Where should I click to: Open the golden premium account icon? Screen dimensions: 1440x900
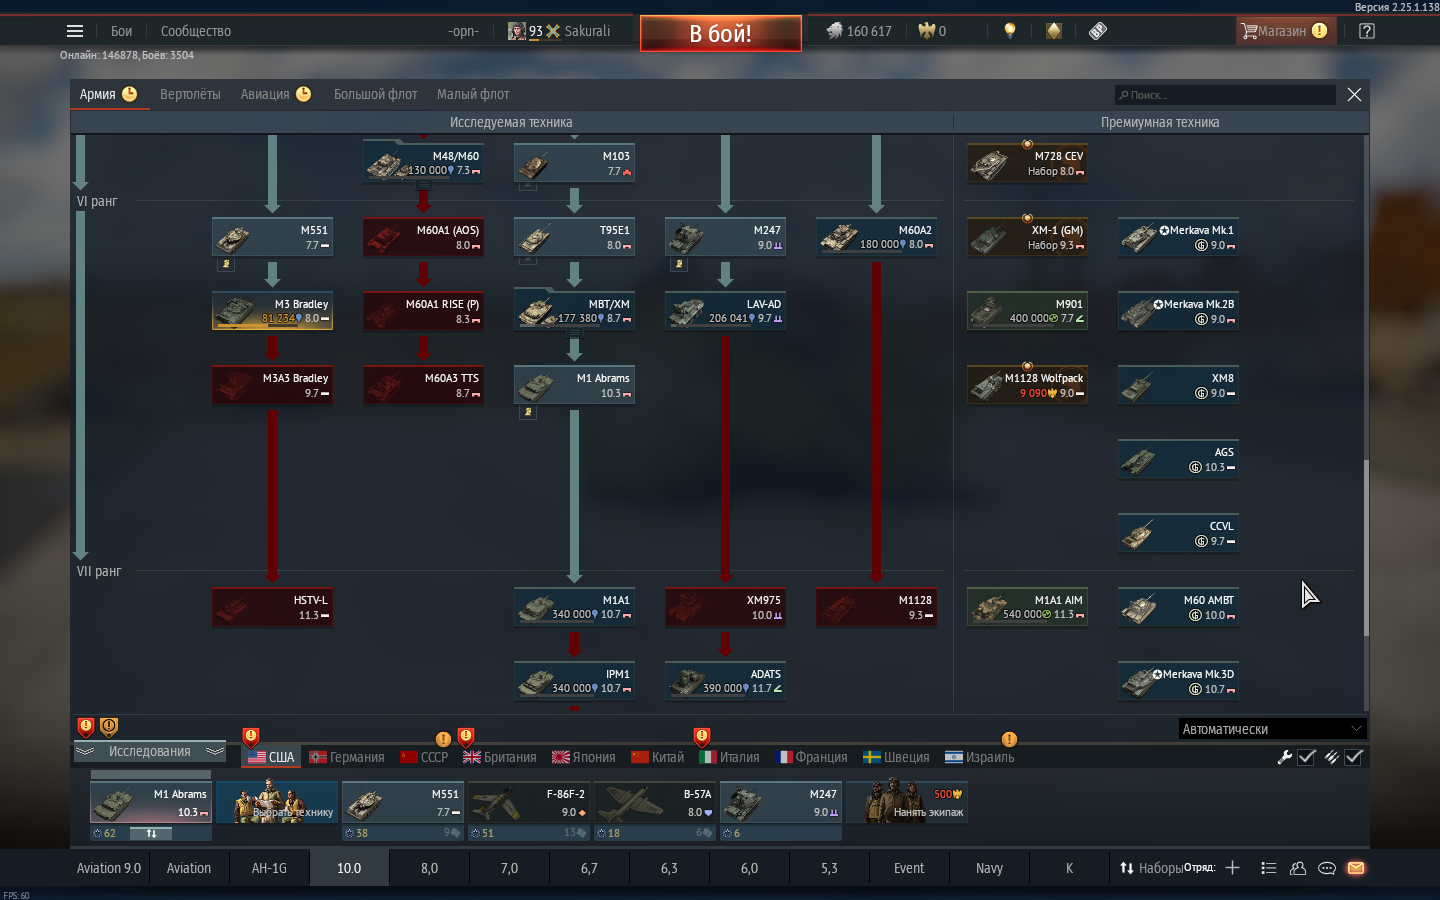pos(1054,31)
